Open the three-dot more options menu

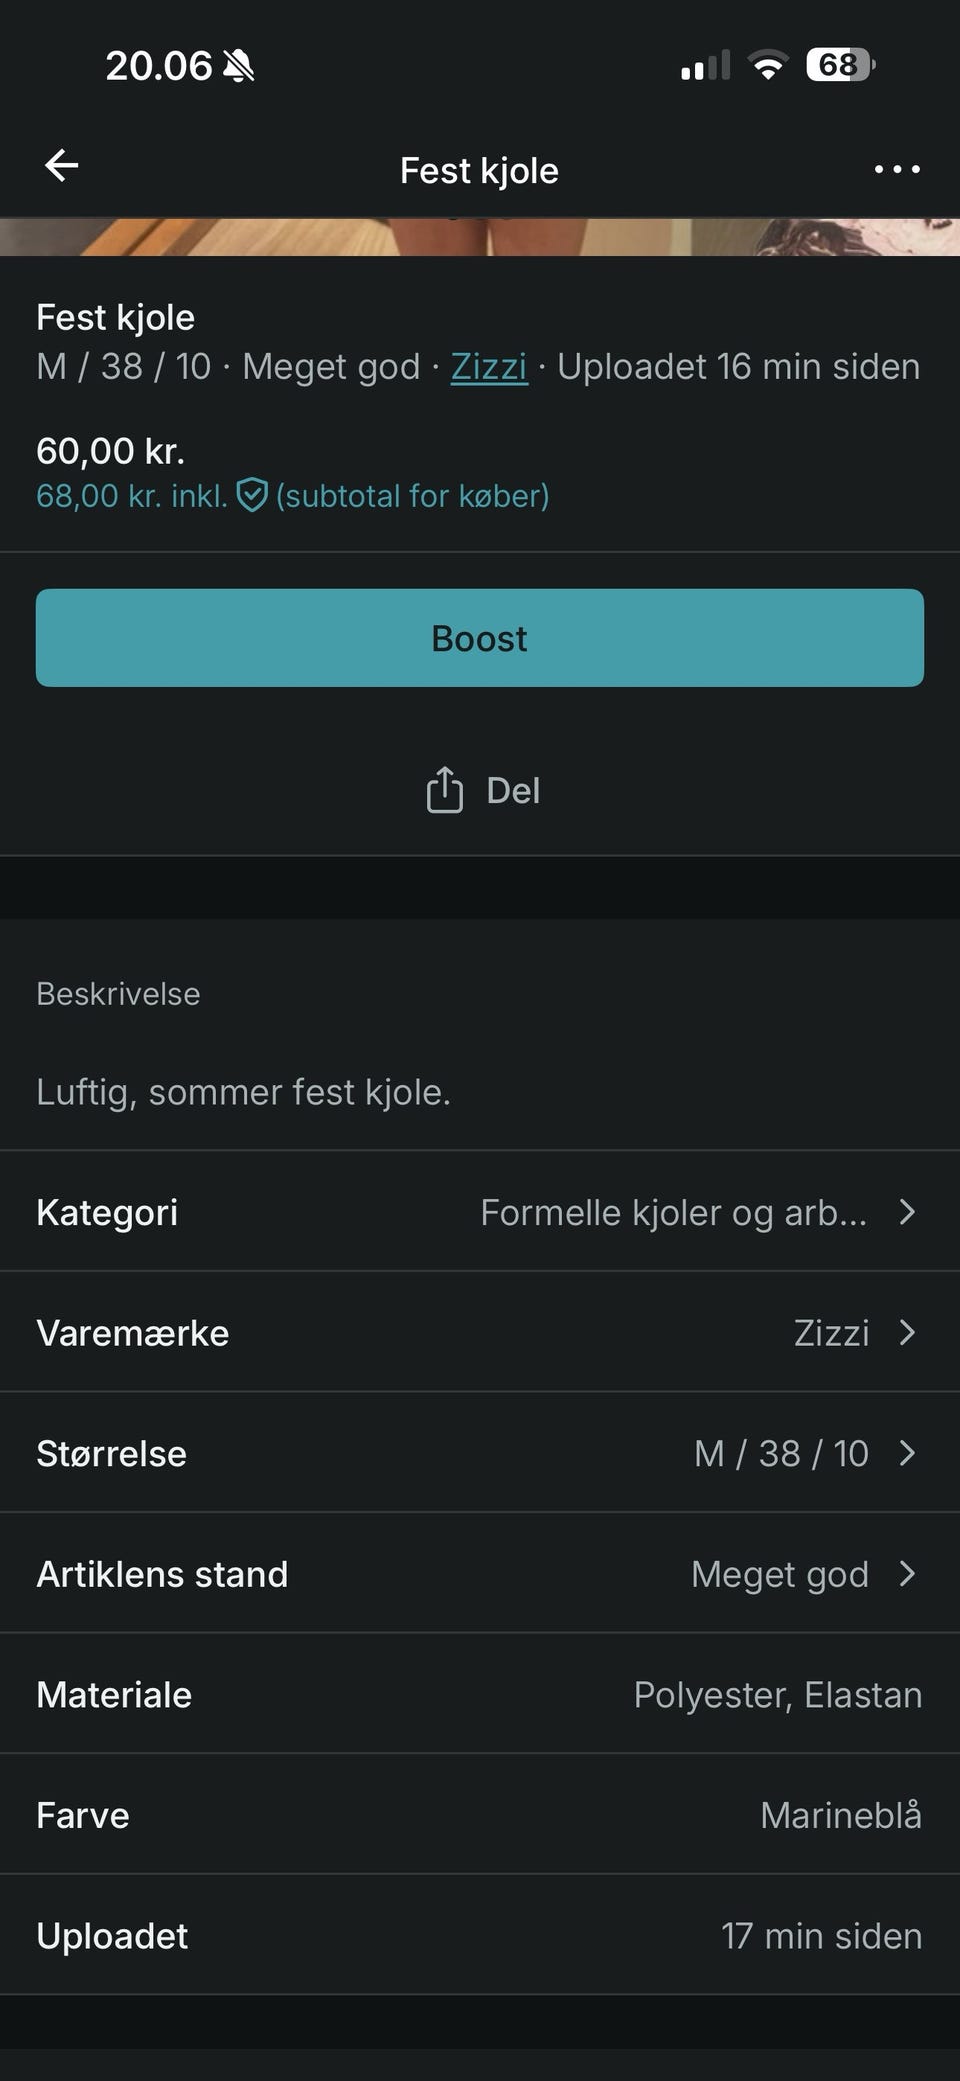coord(896,170)
